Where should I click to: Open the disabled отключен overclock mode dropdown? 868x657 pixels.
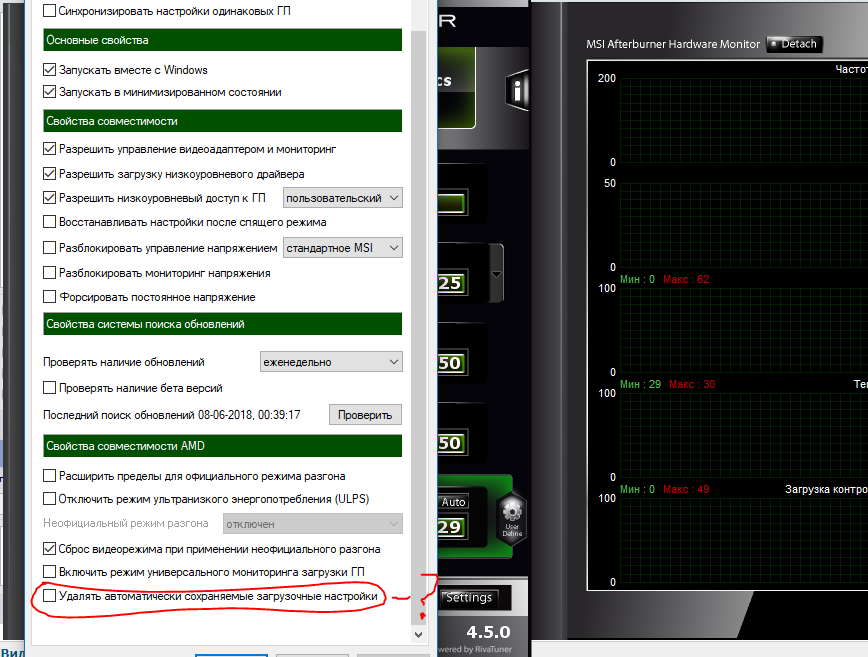point(313,524)
